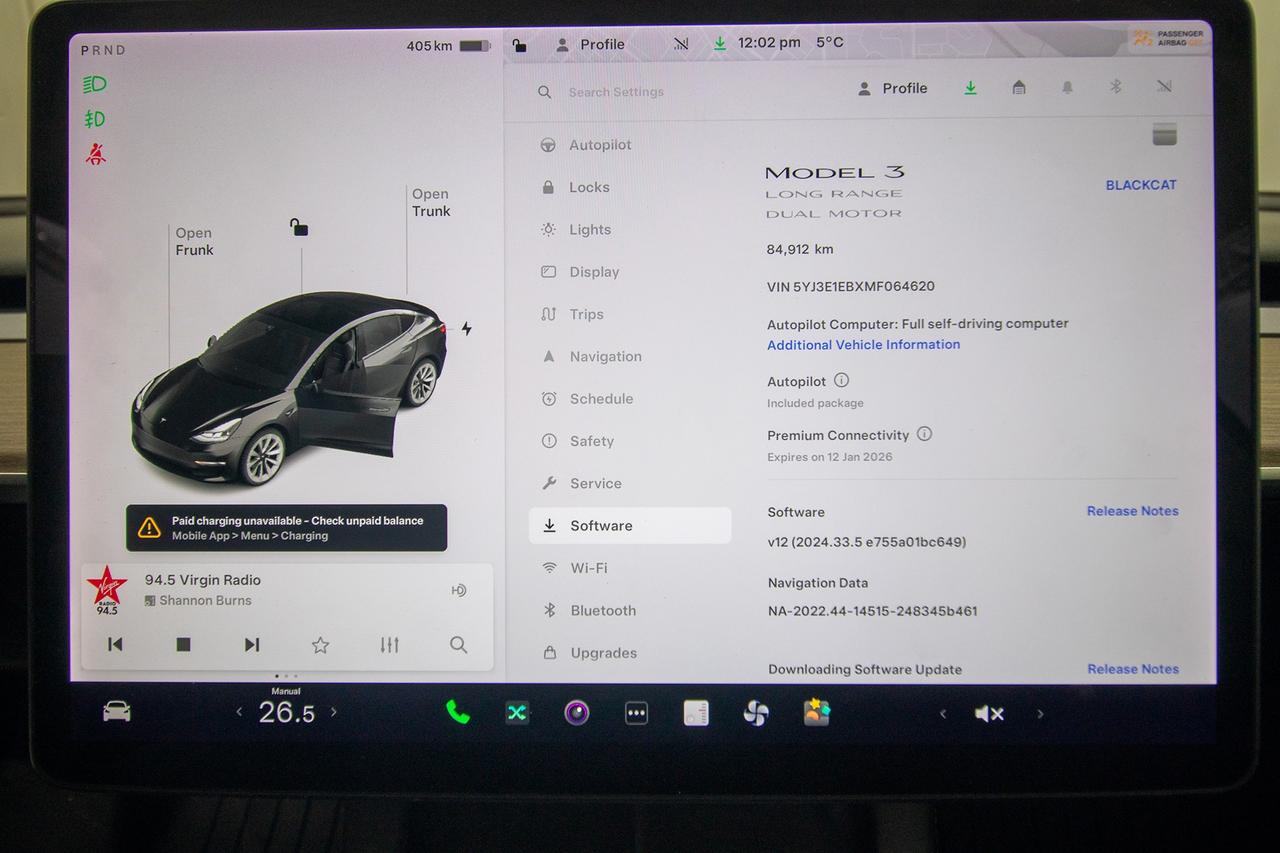Open the Frunk
Image resolution: width=1280 pixels, height=853 pixels.
coord(194,242)
